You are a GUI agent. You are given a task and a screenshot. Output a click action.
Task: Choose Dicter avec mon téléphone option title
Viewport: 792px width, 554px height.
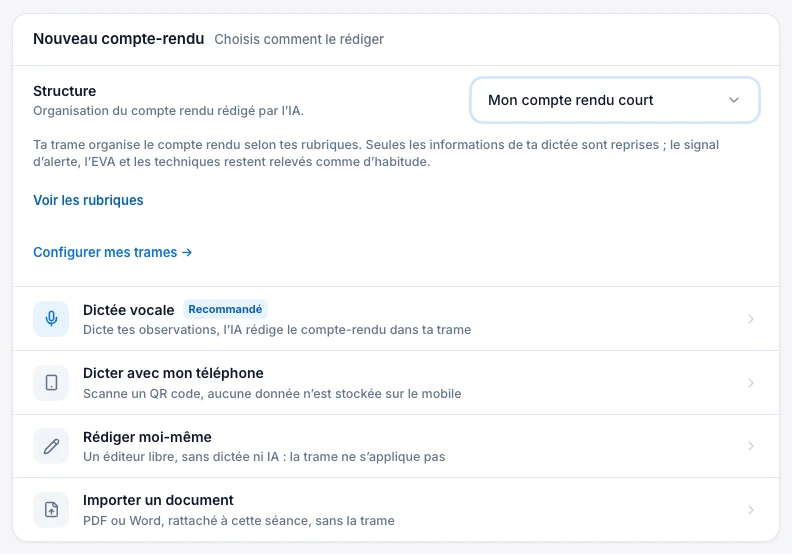pyautogui.click(x=173, y=373)
